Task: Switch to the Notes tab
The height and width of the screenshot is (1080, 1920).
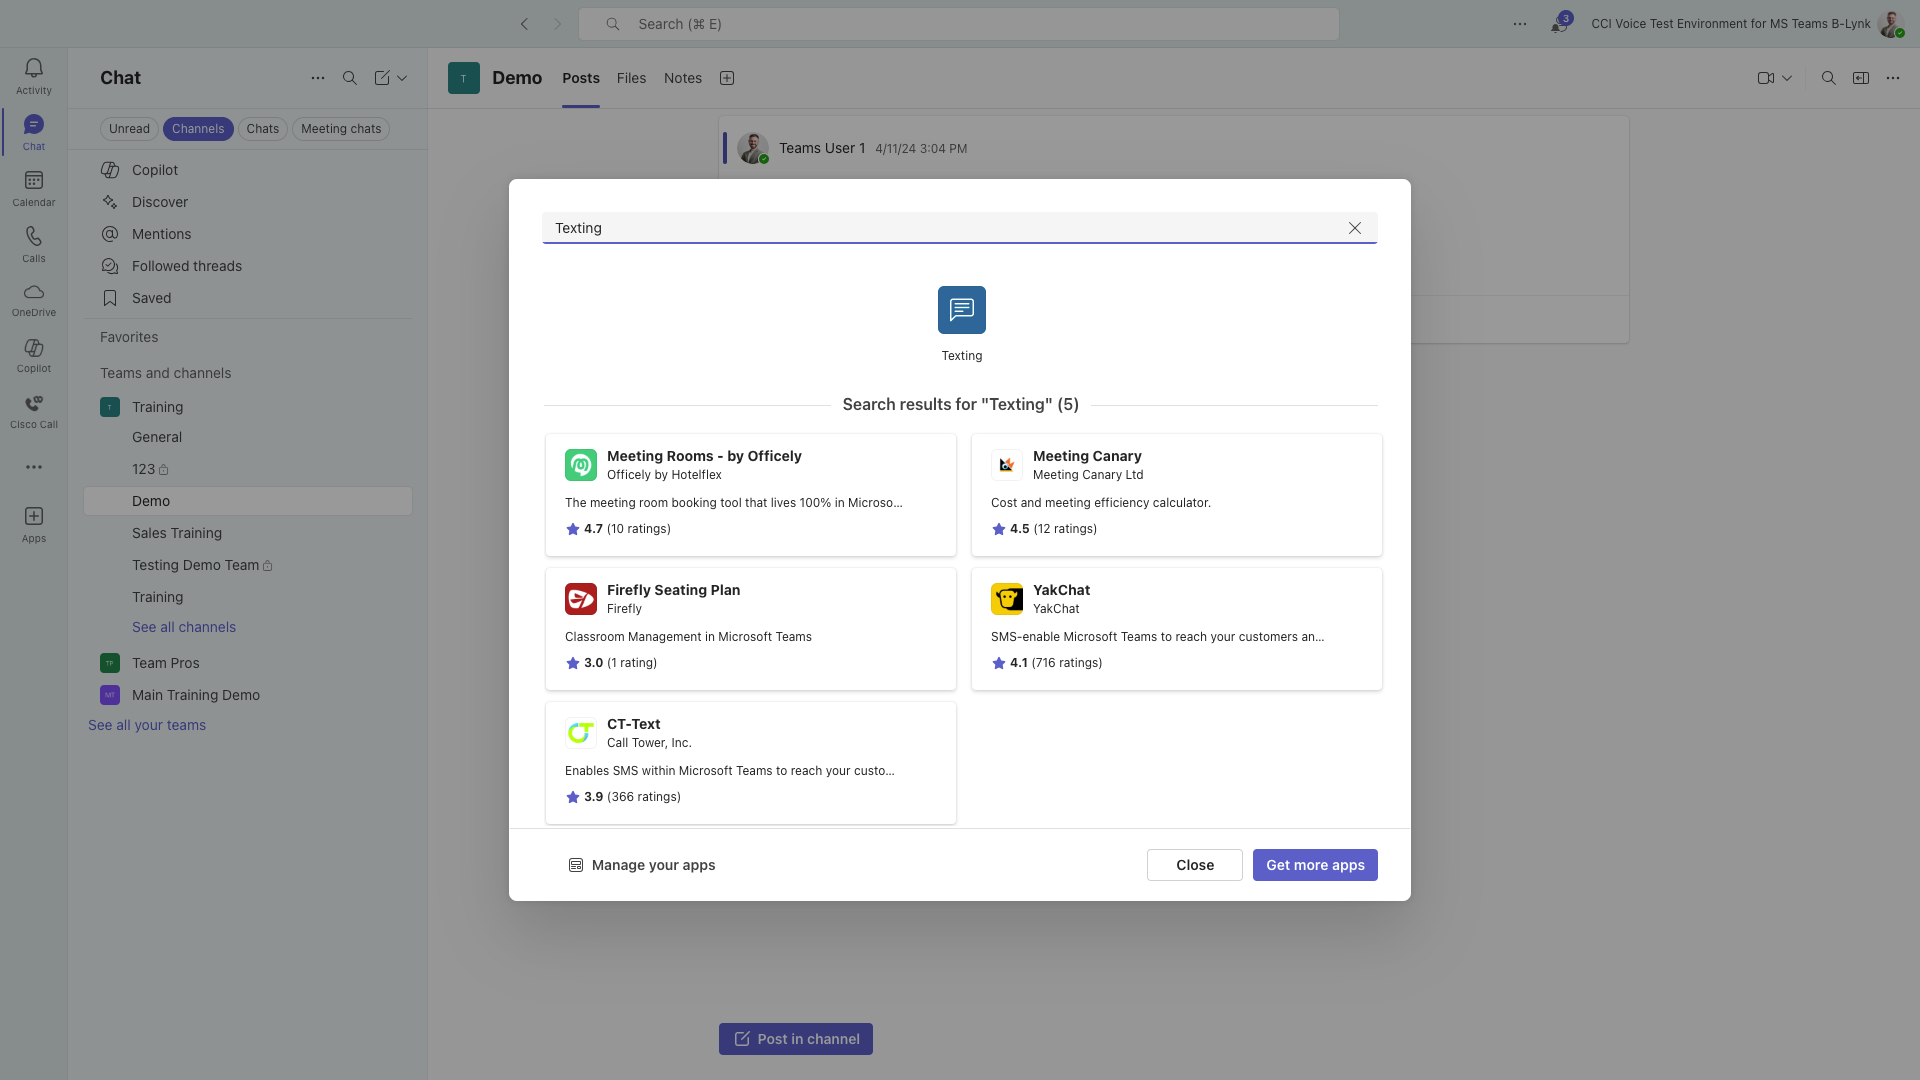Action: [x=682, y=78]
